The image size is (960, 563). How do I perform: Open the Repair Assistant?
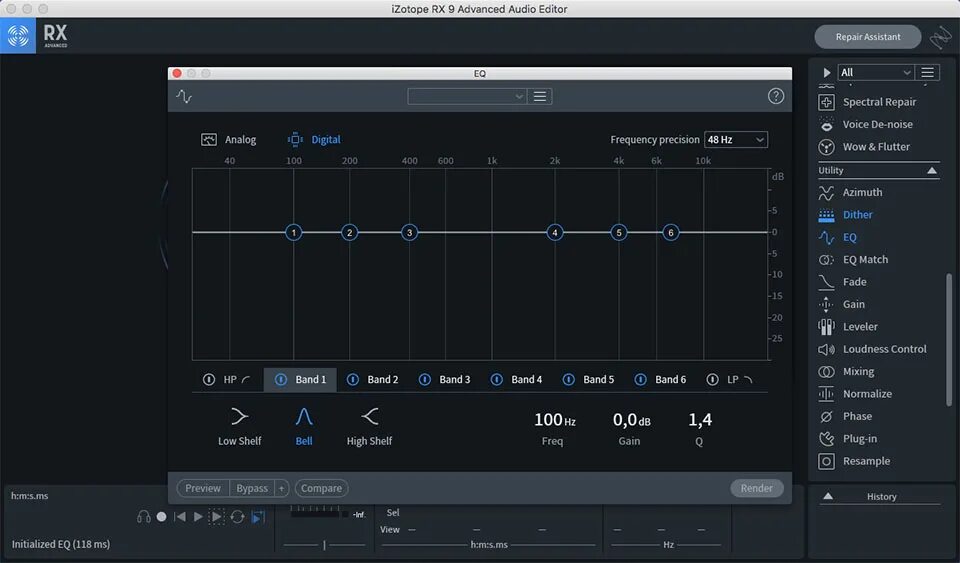click(x=868, y=37)
